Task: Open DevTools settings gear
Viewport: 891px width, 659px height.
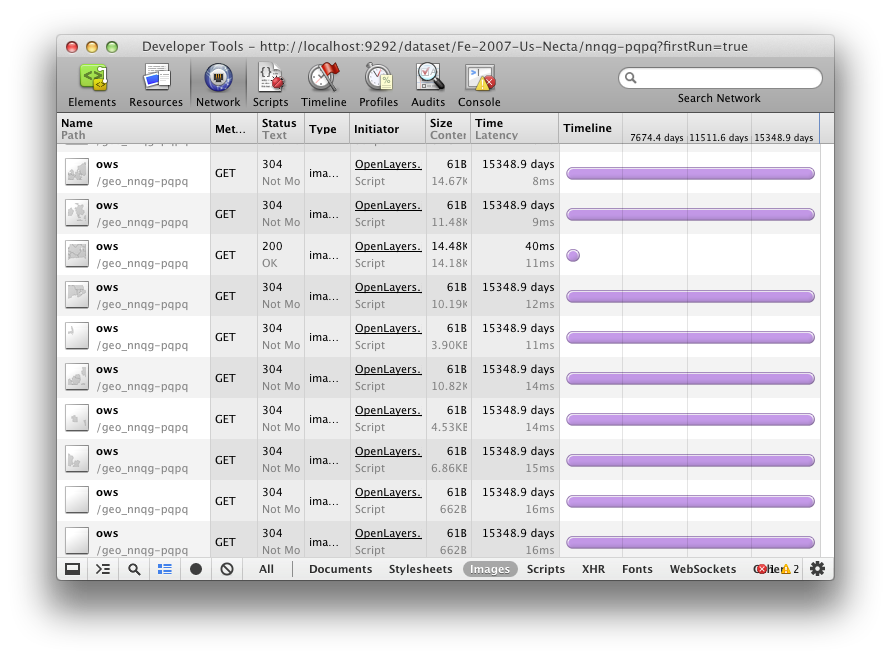Action: pyautogui.click(x=817, y=569)
